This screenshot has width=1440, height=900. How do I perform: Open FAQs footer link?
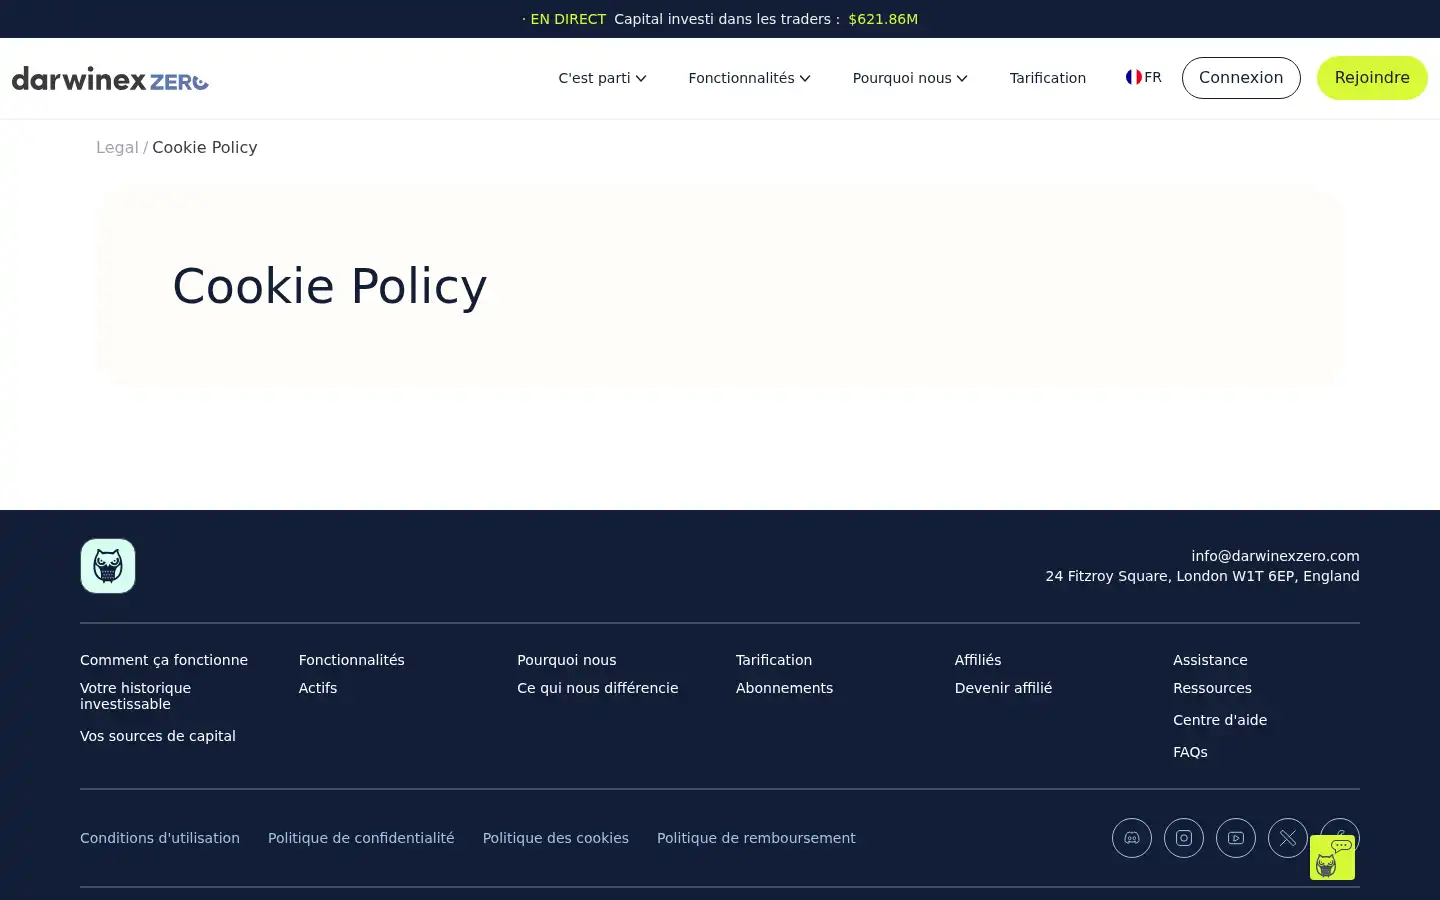click(1190, 752)
